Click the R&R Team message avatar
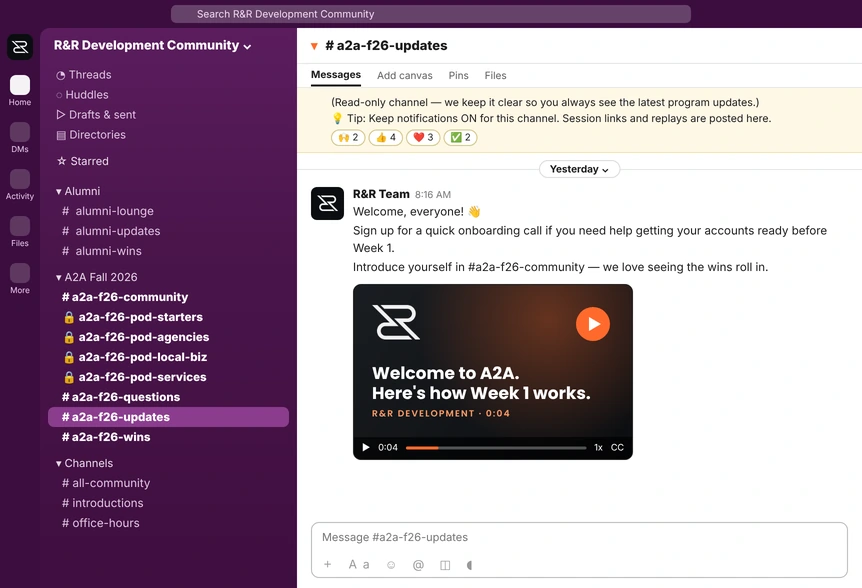The width and height of the screenshot is (862, 588). tap(327, 203)
